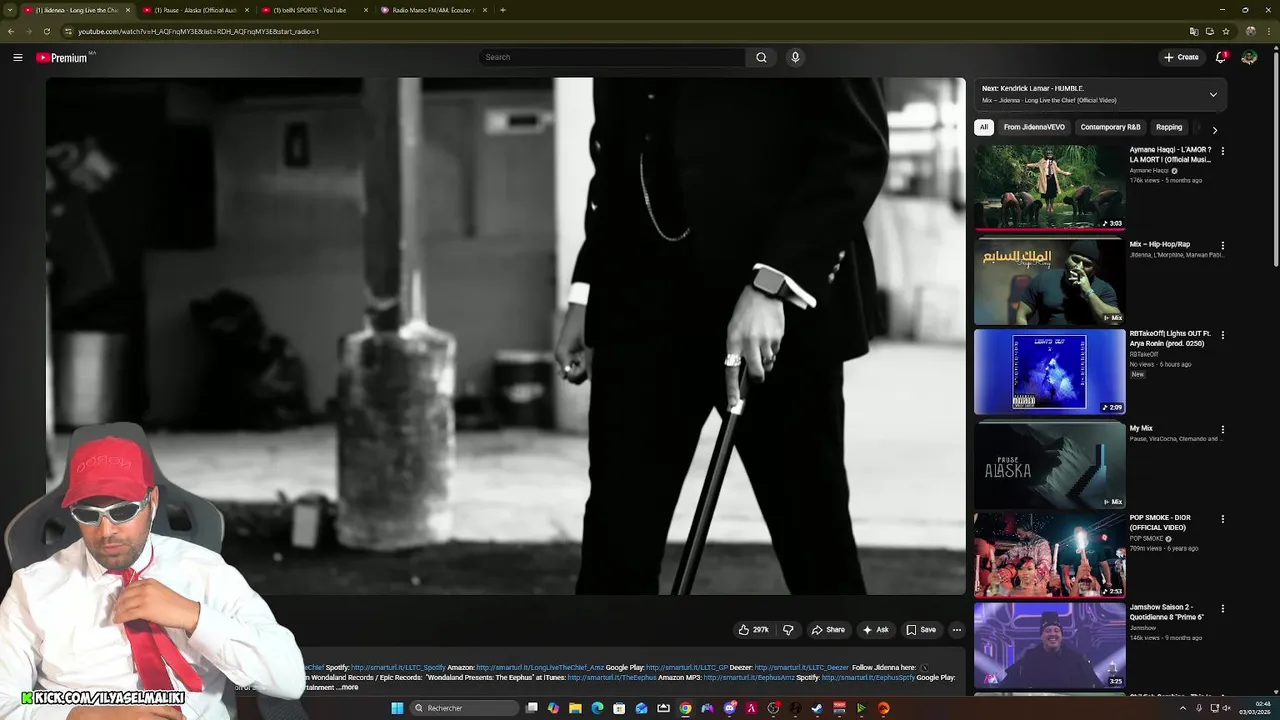Select the From JidennaVEVO chip

1034,127
